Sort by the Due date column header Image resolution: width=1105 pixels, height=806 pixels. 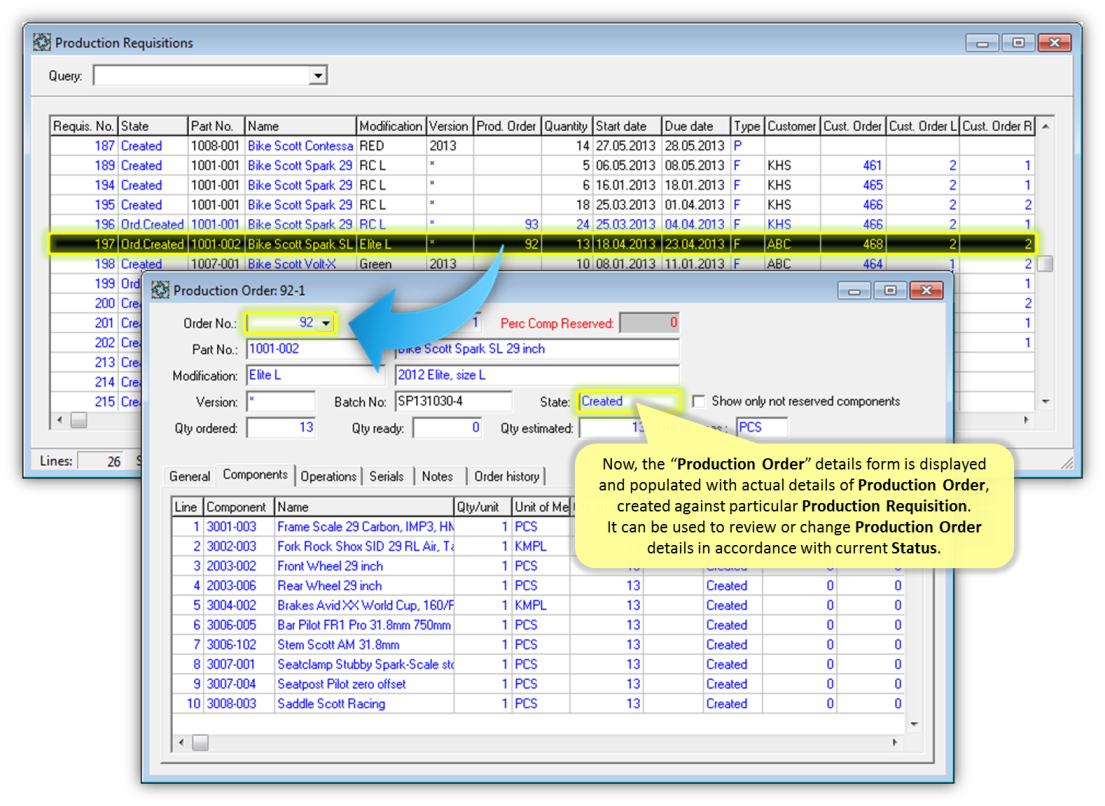[696, 126]
